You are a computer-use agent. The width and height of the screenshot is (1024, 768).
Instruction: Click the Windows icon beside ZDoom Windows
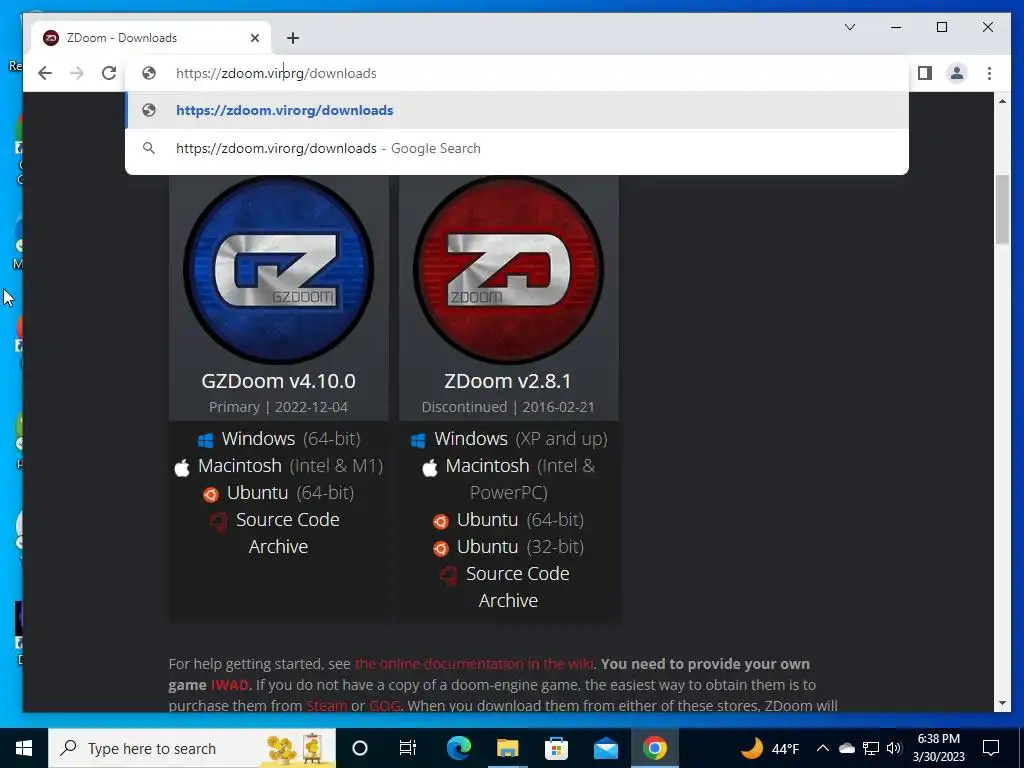coord(419,440)
